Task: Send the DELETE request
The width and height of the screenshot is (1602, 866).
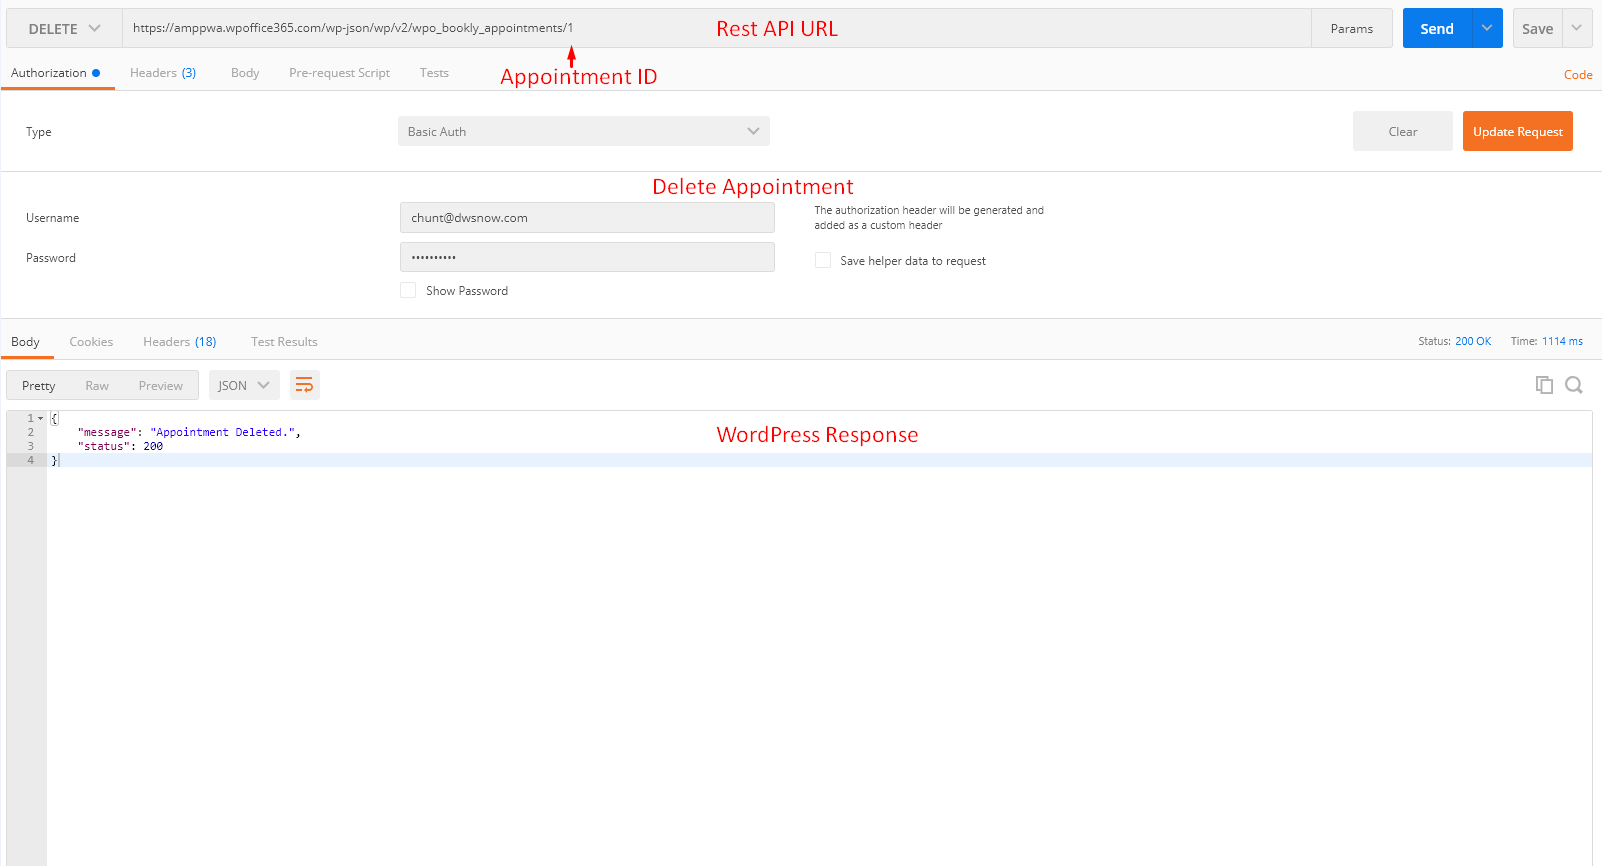Action: click(x=1437, y=28)
